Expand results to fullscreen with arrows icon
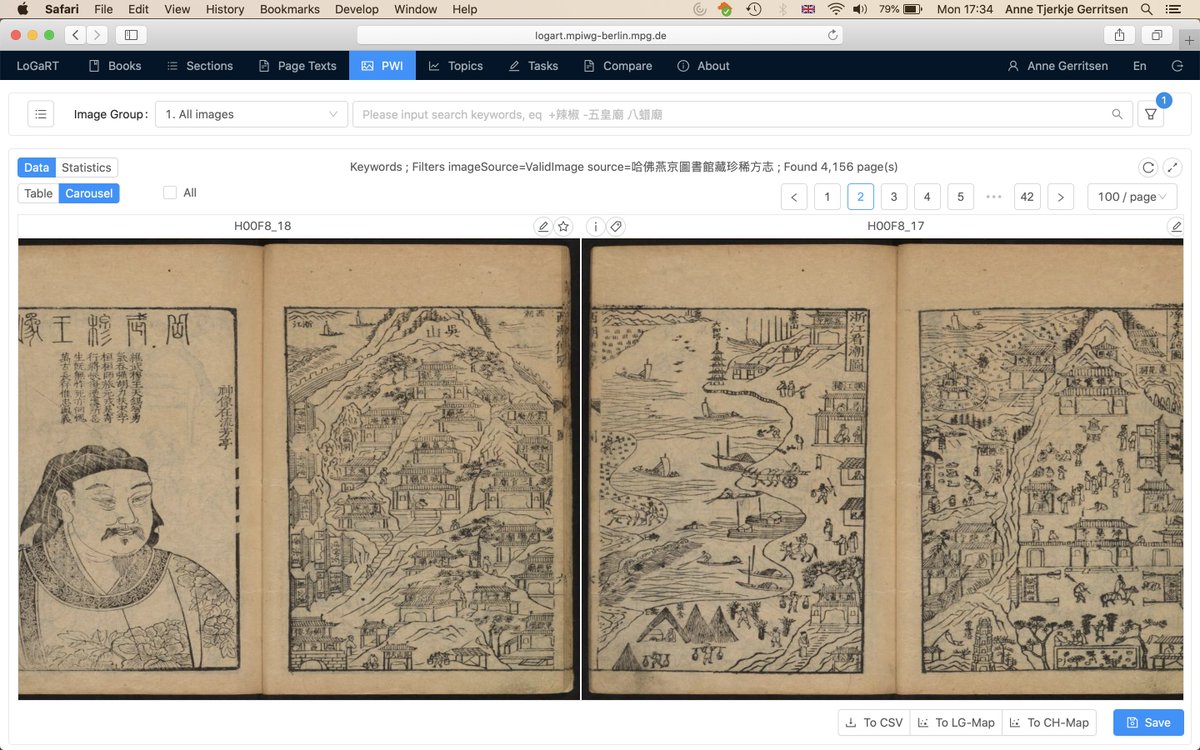This screenshot has height=750, width=1200. (x=1174, y=167)
